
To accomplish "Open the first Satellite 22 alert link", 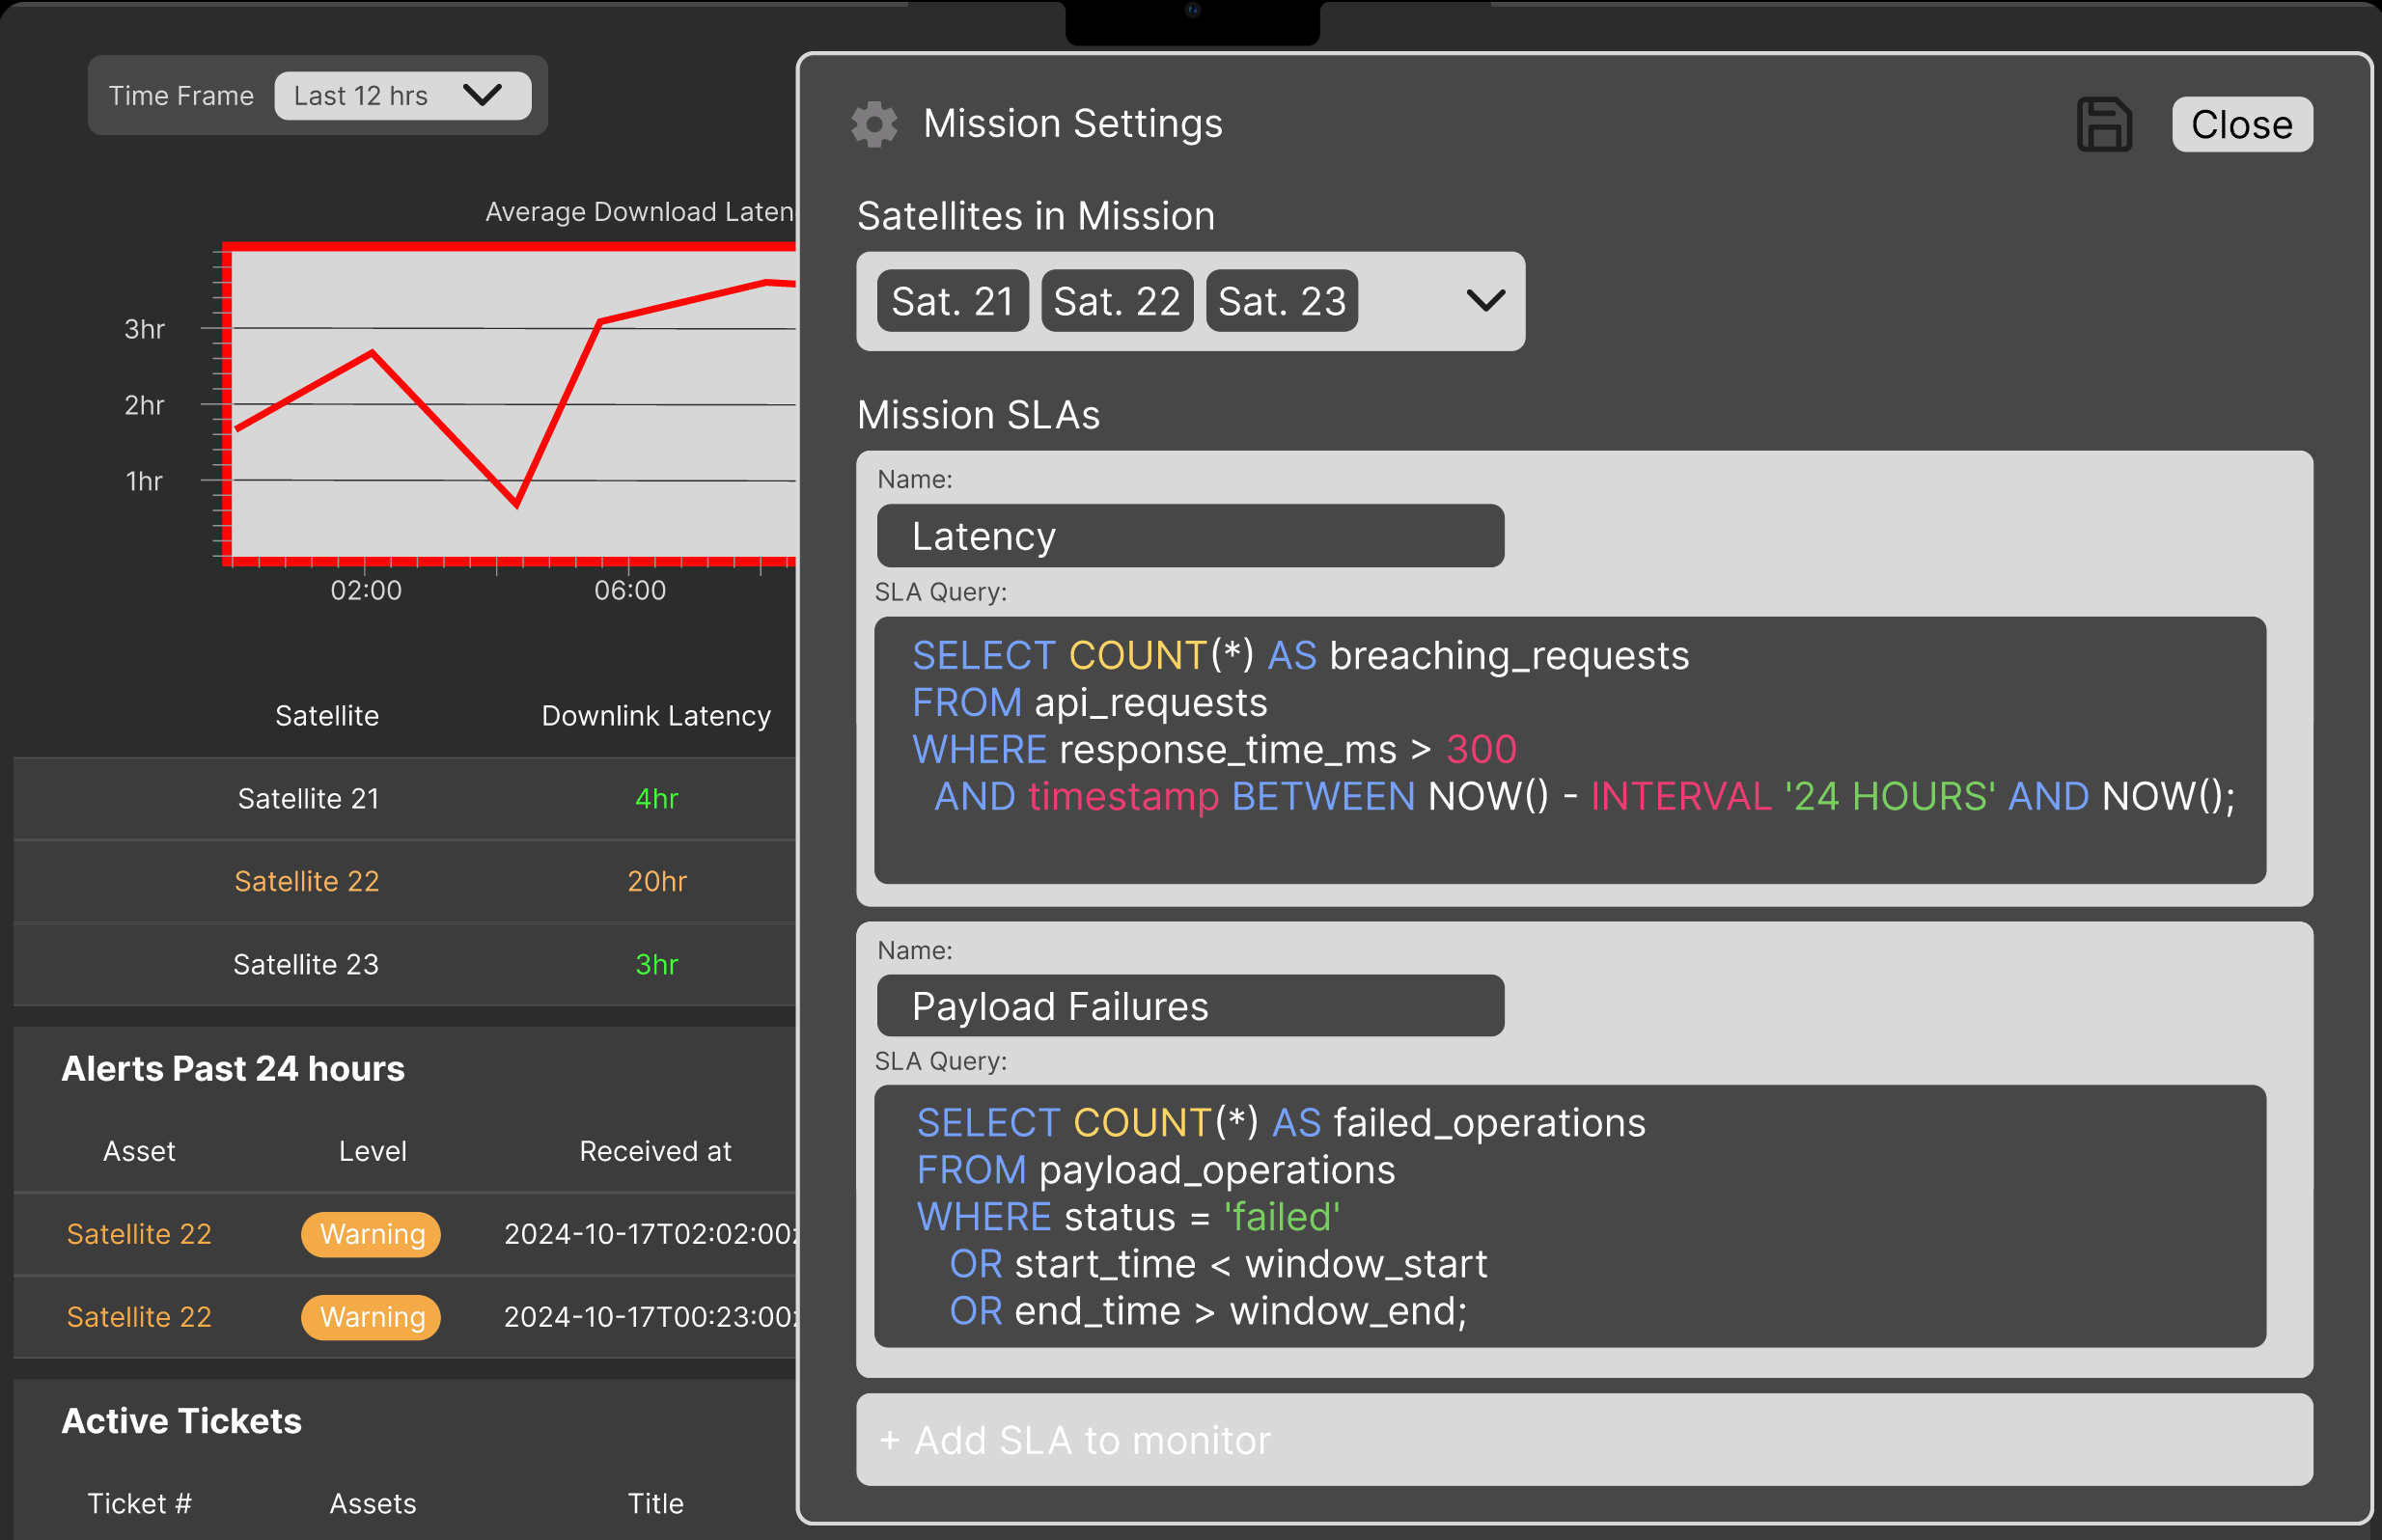I will [x=139, y=1234].
